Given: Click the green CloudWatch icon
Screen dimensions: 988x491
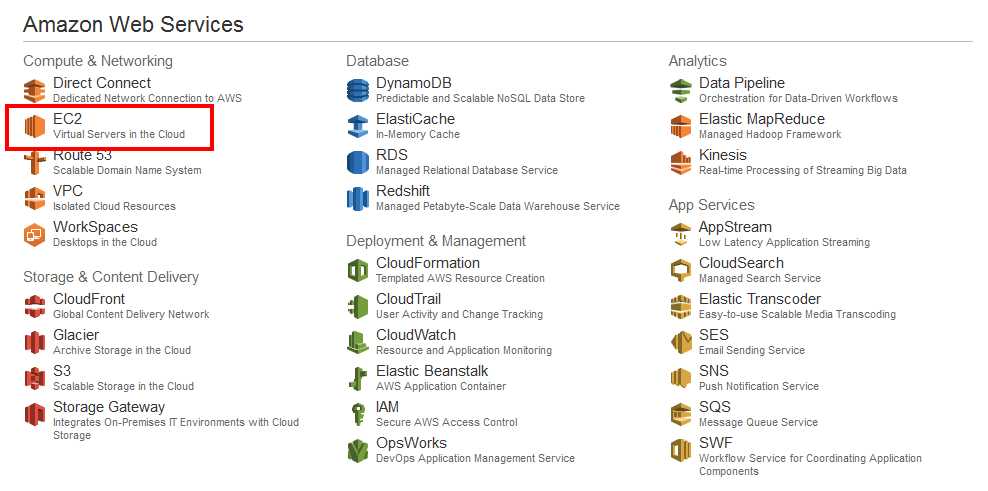Looking at the screenshot, I should pos(358,342).
